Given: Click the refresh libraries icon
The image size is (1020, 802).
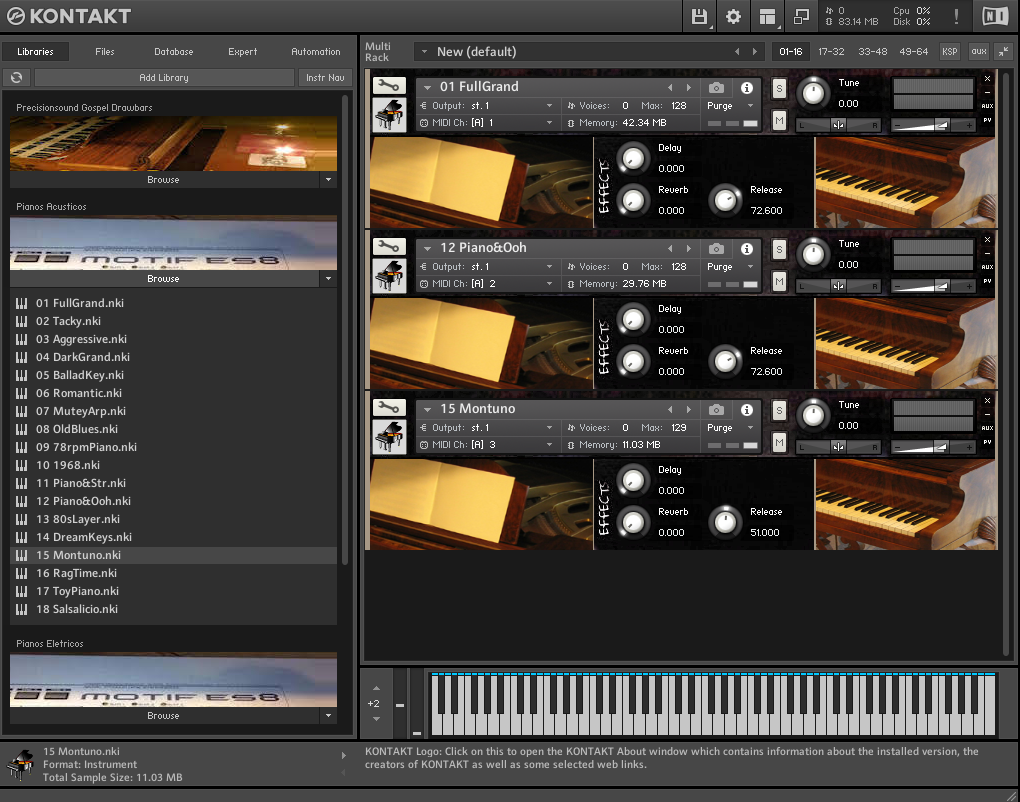Looking at the screenshot, I should point(16,77).
